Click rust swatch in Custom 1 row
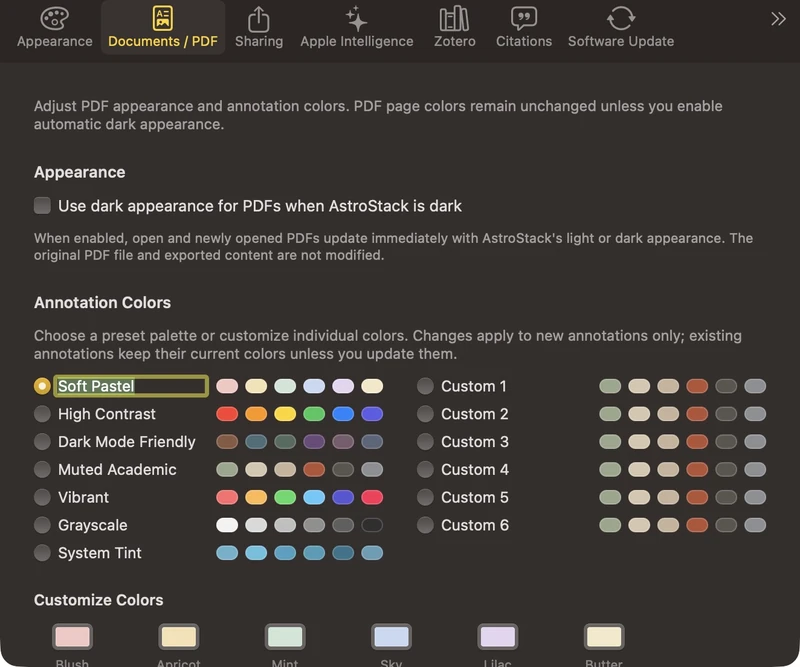This screenshot has width=800, height=667. (x=697, y=386)
